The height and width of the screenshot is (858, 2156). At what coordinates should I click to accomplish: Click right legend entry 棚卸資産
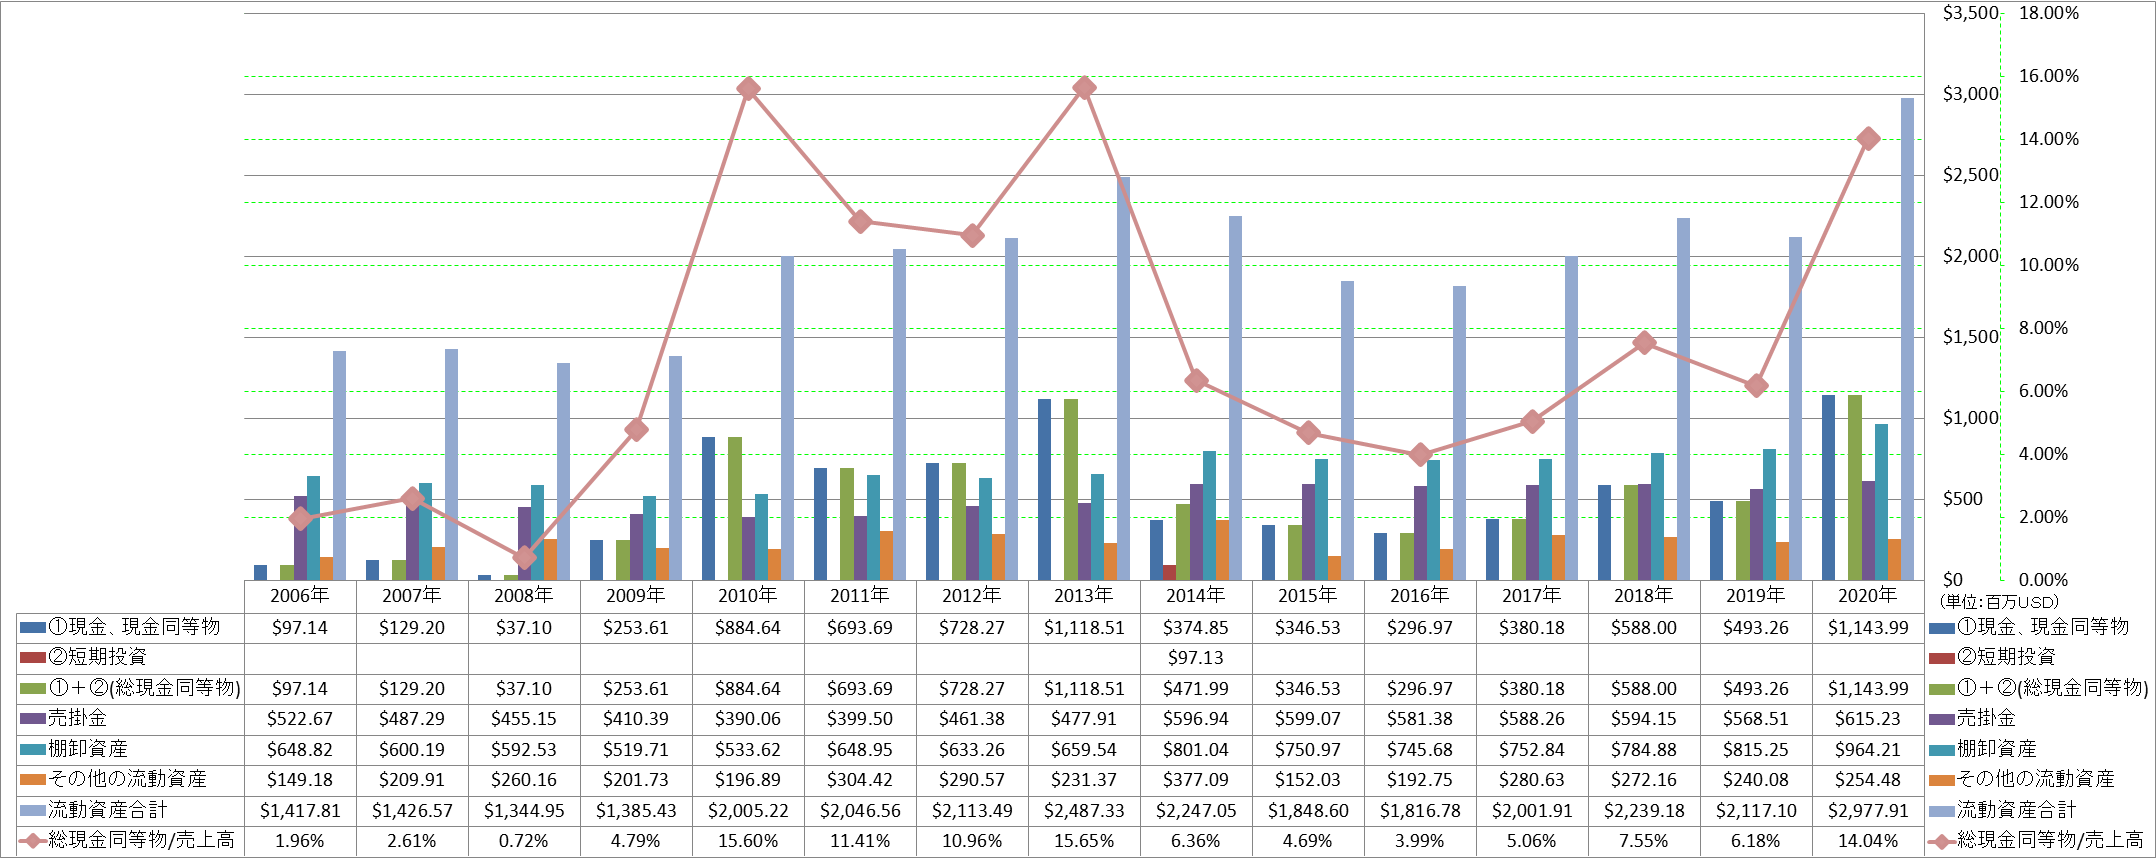point(1983,749)
